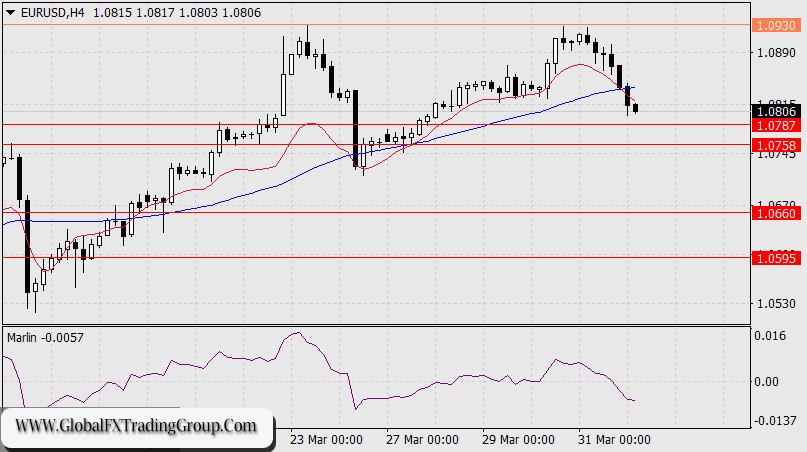Click the -0.0137 oscillator scale value
Viewport: 807px width, 452px height.
(x=775, y=421)
